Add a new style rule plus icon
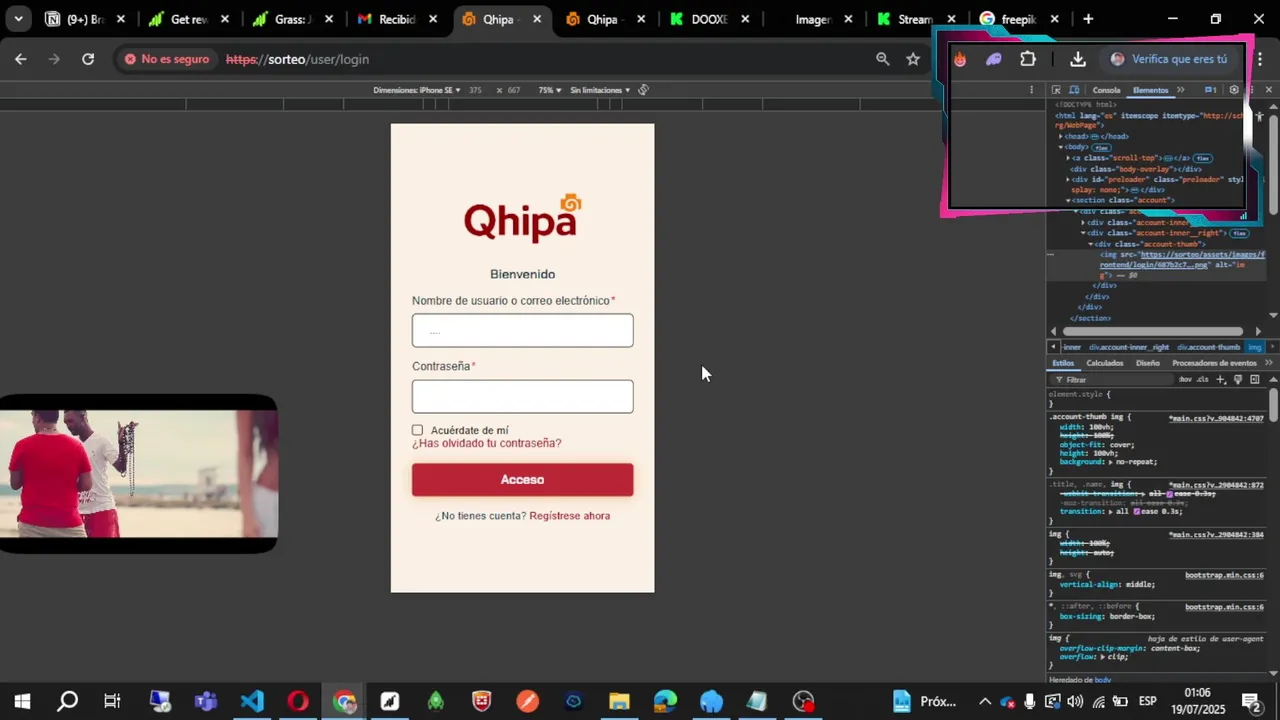Image resolution: width=1280 pixels, height=720 pixels. coord(1220,380)
